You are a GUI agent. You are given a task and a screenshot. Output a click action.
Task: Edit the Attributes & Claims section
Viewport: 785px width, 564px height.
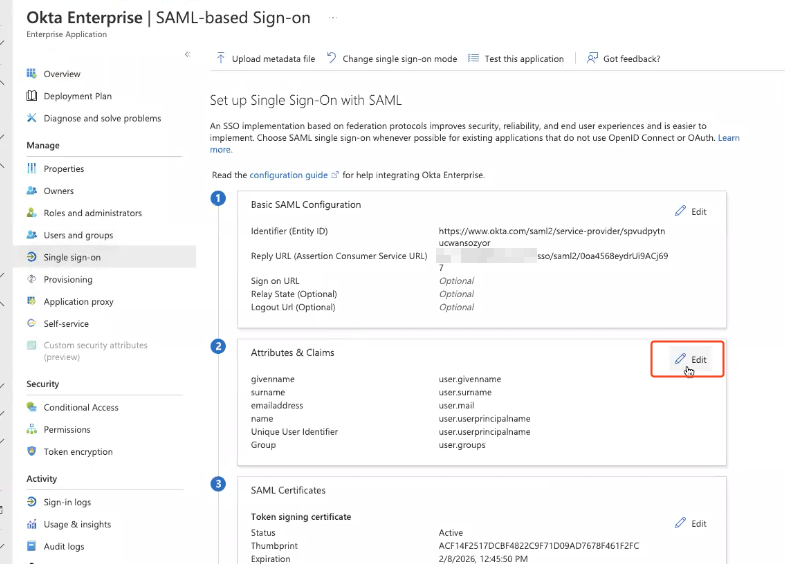690,359
